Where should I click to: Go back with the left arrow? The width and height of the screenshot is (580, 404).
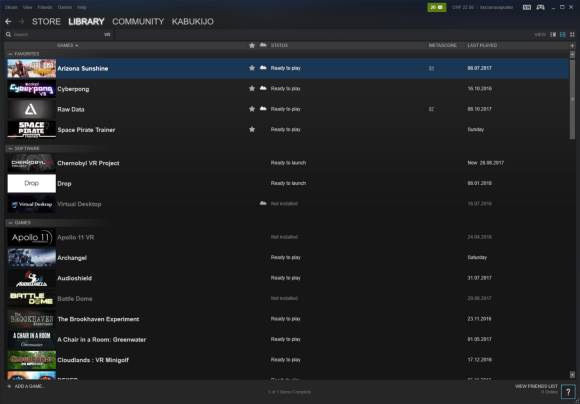(x=8, y=21)
